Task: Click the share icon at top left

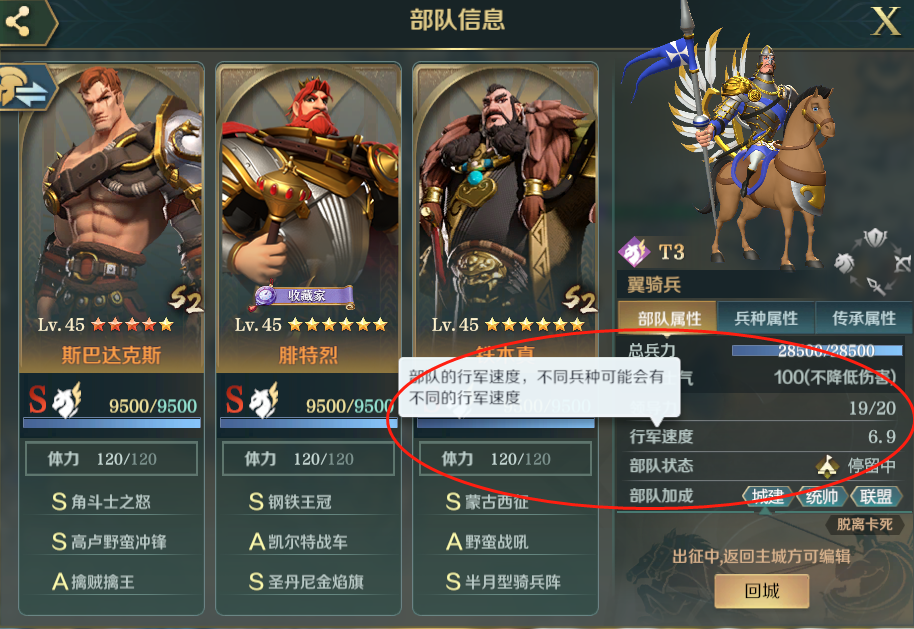Action: point(17,22)
